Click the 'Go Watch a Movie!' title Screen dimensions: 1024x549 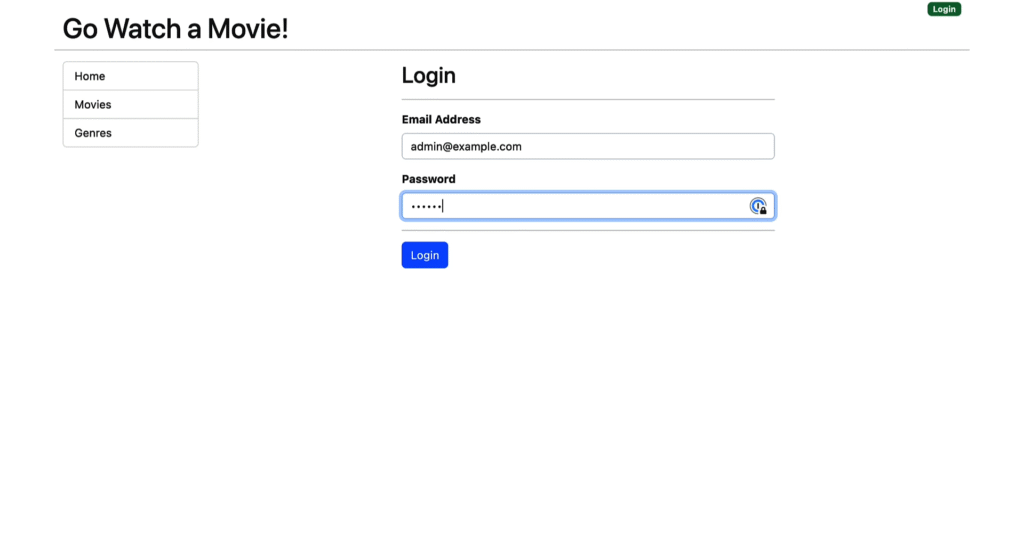coord(175,29)
